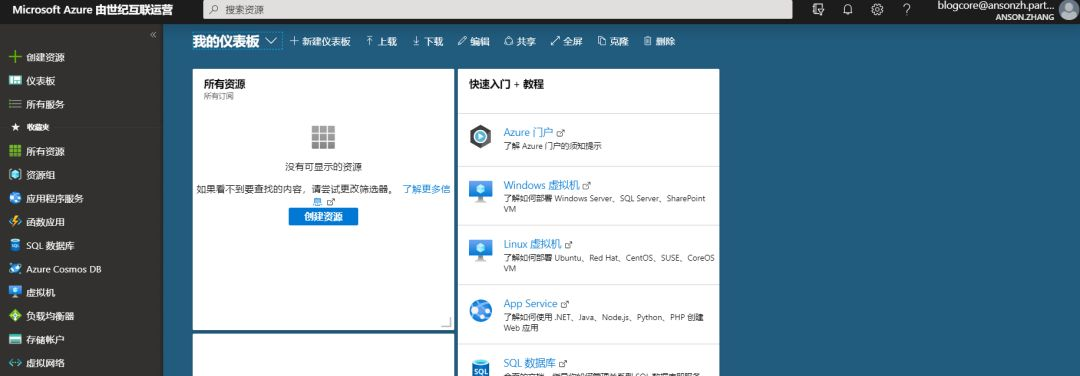
Task: Open the help question mark
Action: [906, 10]
